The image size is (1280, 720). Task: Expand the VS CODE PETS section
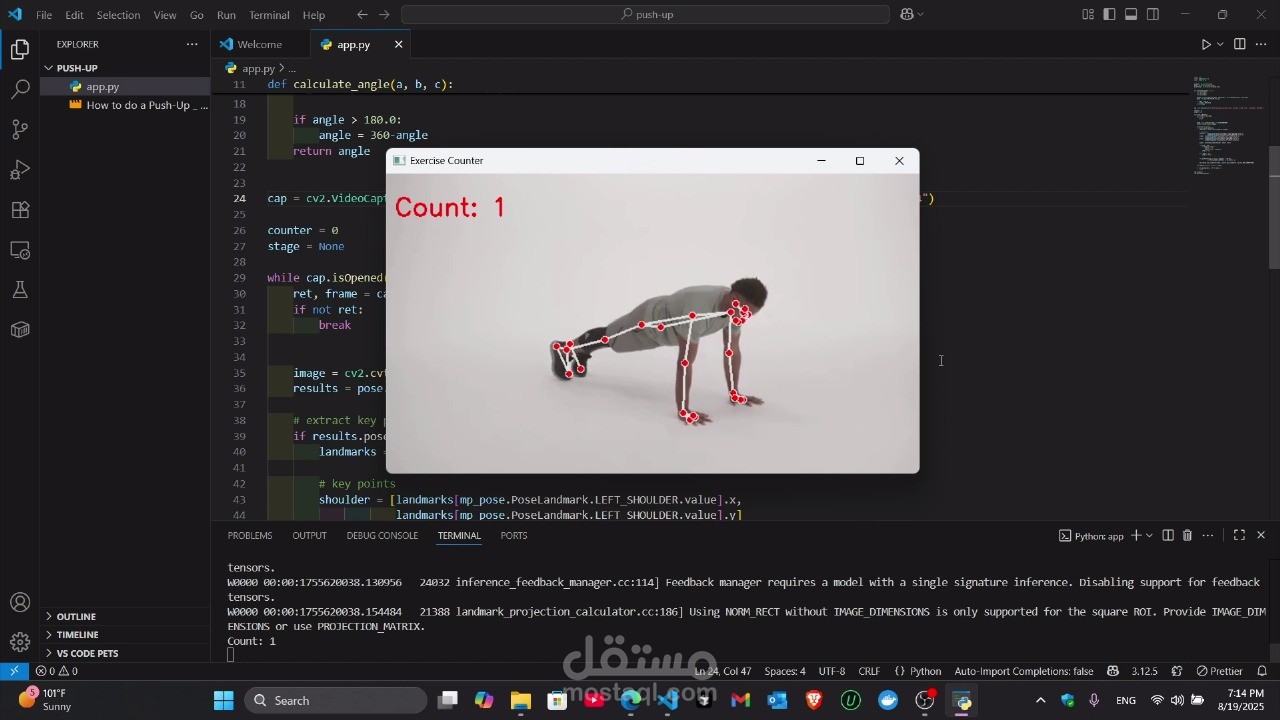[x=125, y=653]
